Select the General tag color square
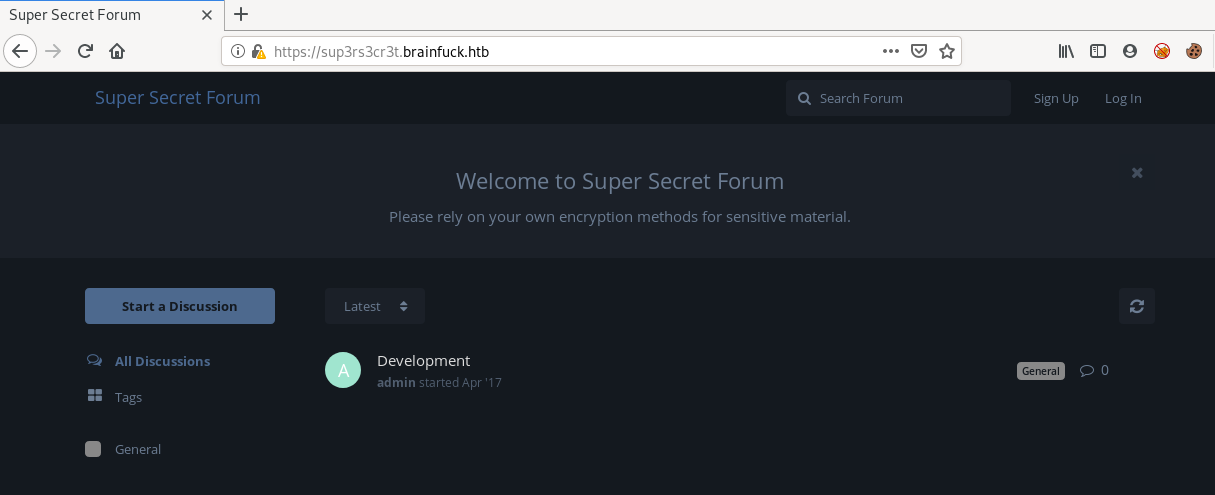This screenshot has width=1215, height=495. [93, 449]
